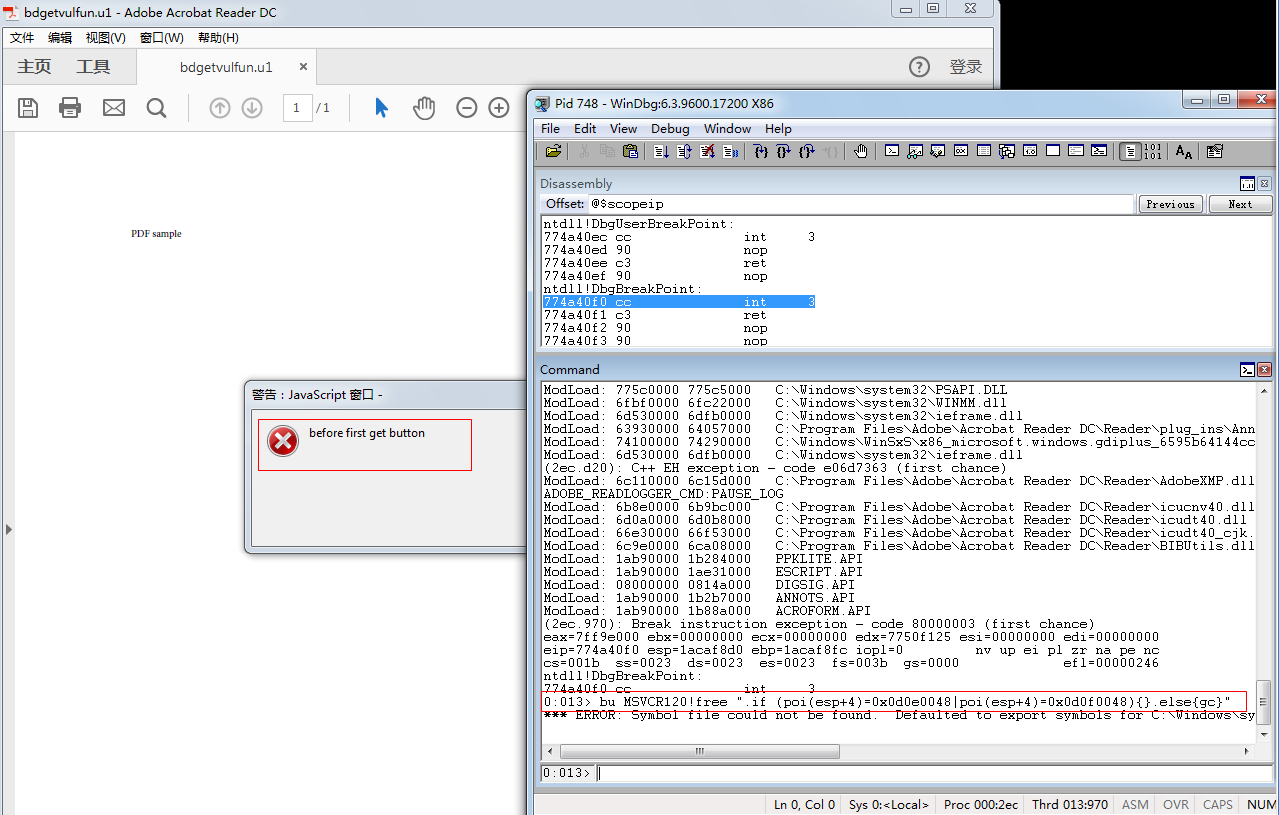Step Out using the WinDbg toolbar

(807, 151)
